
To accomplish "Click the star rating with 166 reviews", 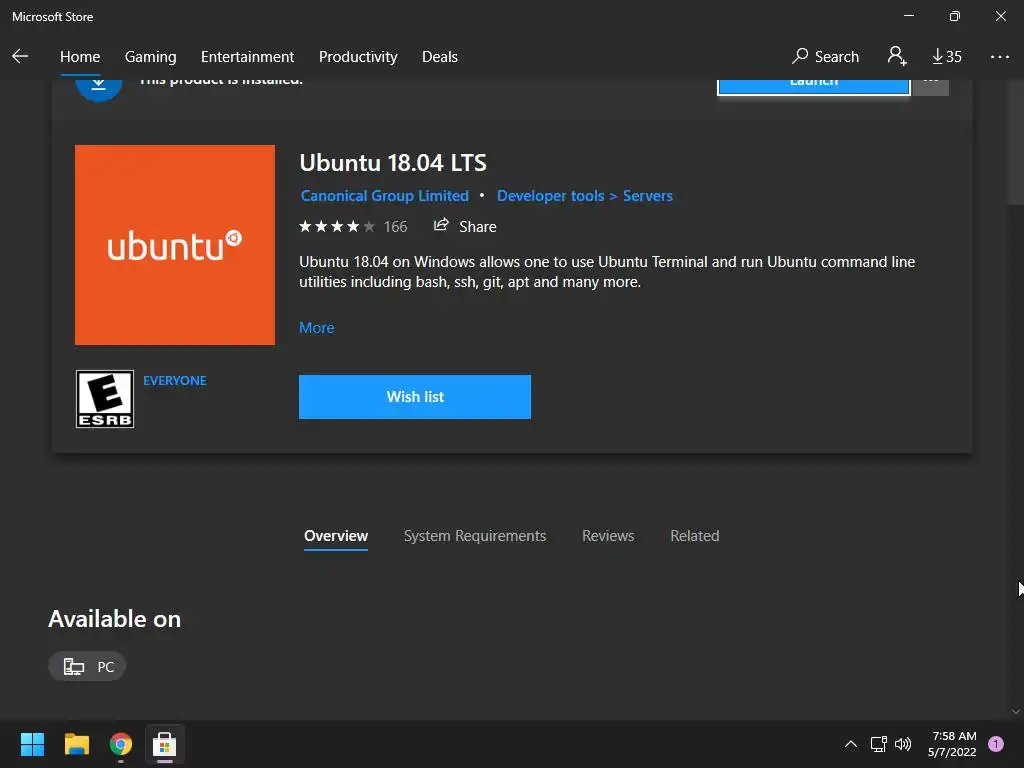I will click(353, 227).
